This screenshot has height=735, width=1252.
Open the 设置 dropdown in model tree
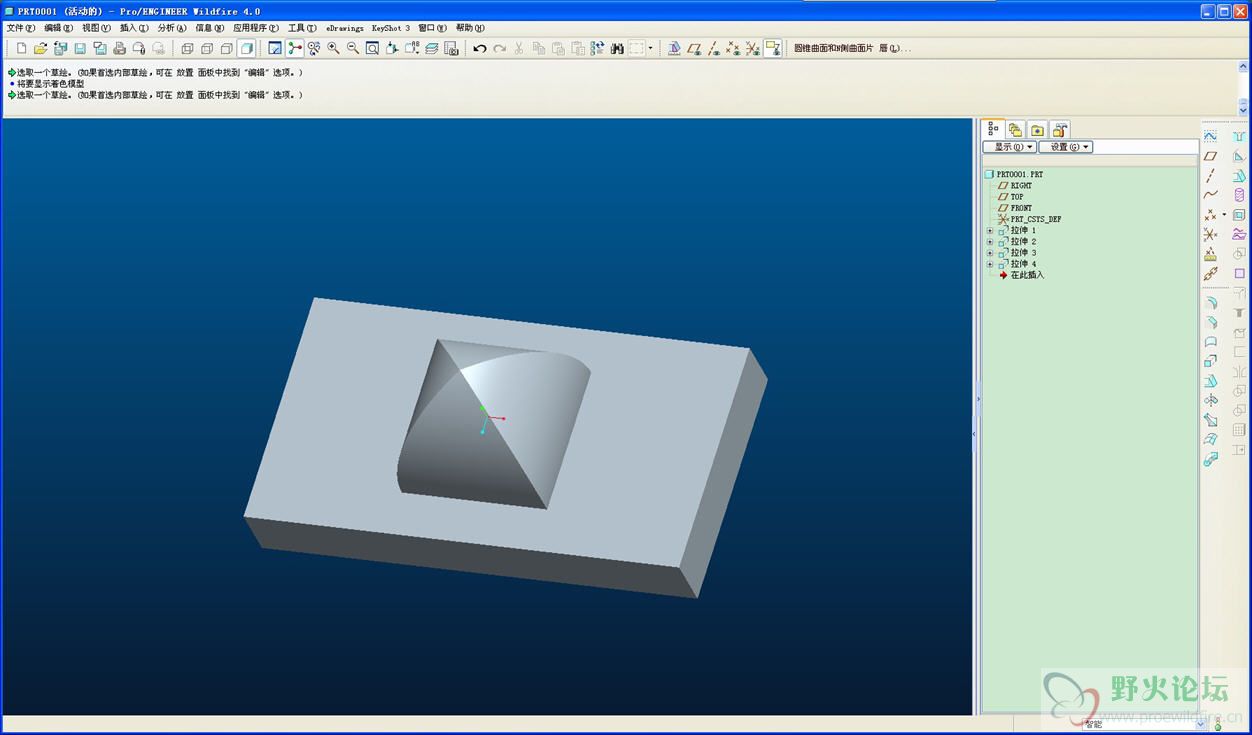point(1066,147)
